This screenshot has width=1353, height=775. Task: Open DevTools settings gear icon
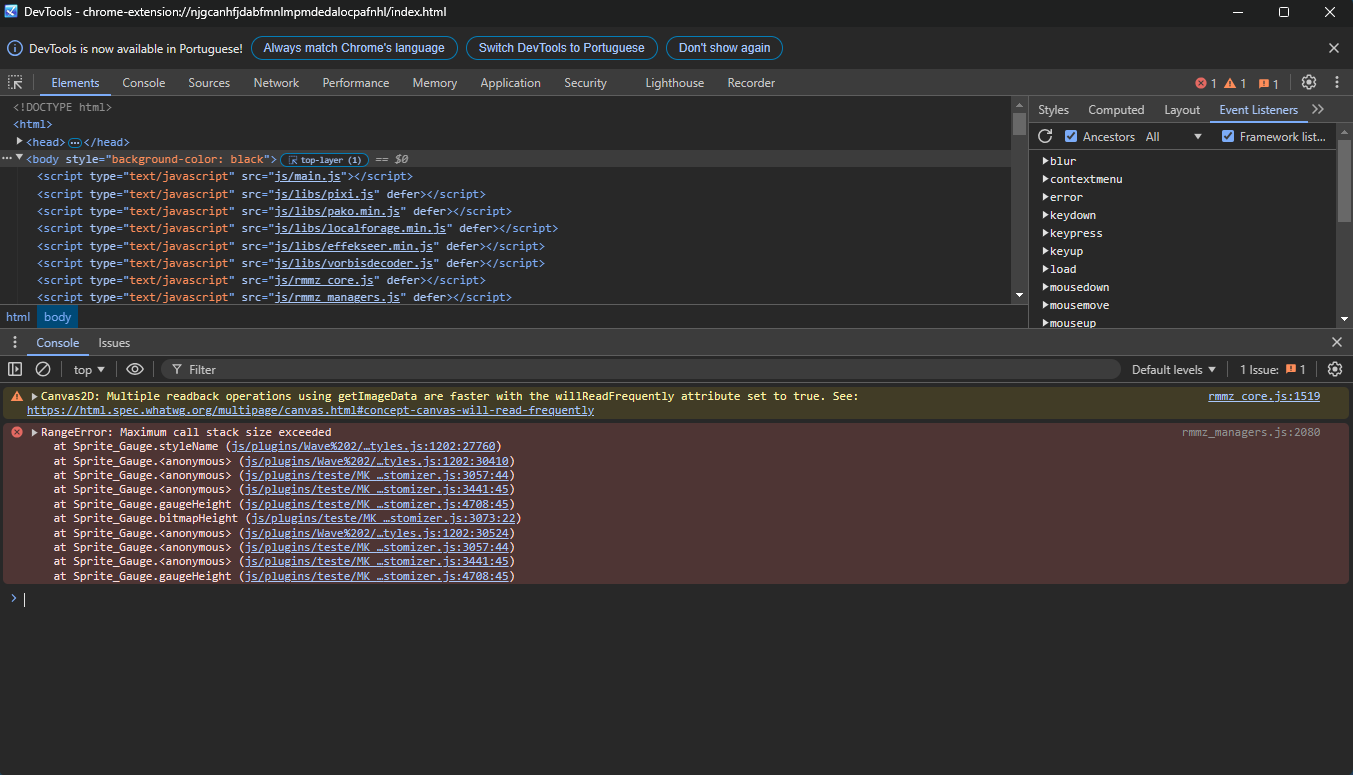tap(1309, 83)
